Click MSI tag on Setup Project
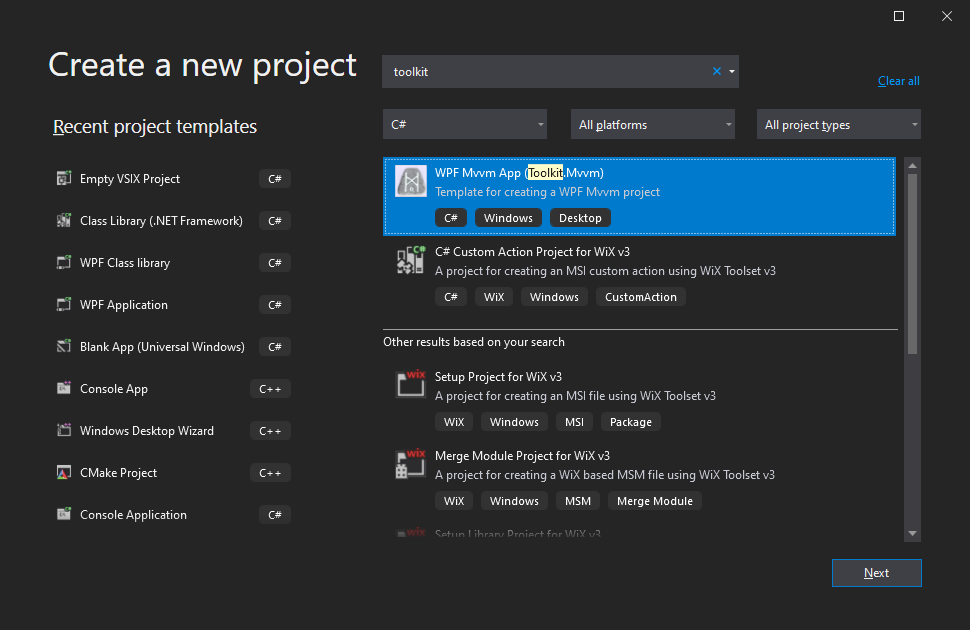Screen dimensions: 970x630 574,422
